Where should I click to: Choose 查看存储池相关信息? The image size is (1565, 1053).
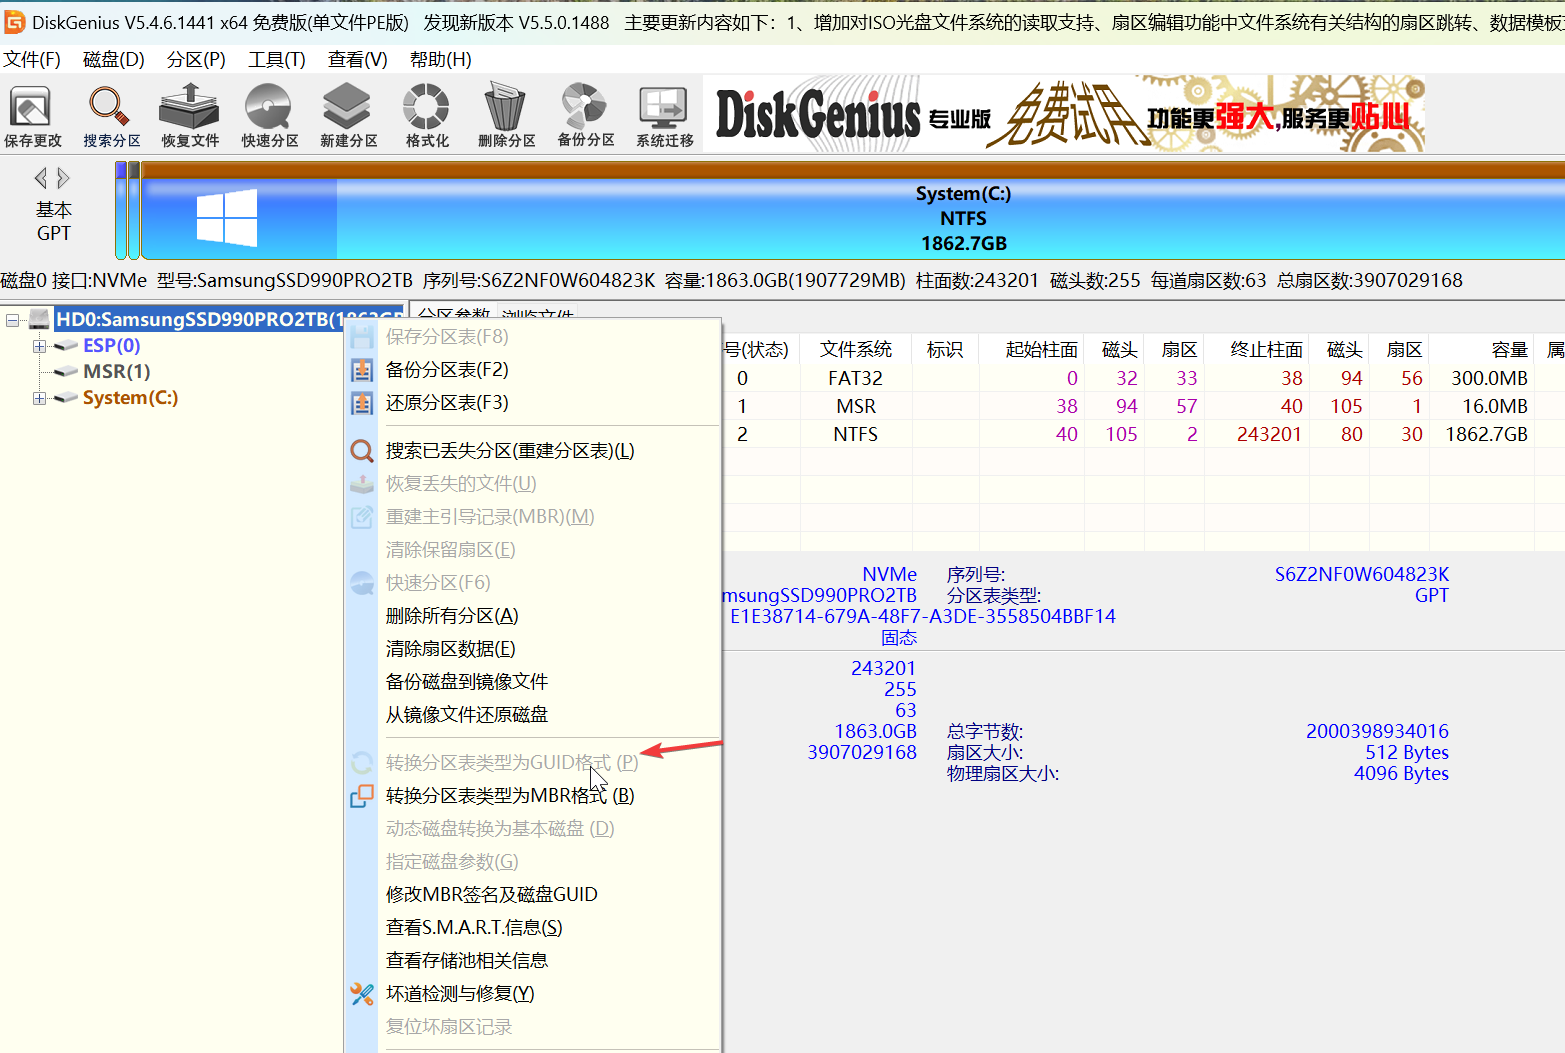[533, 961]
